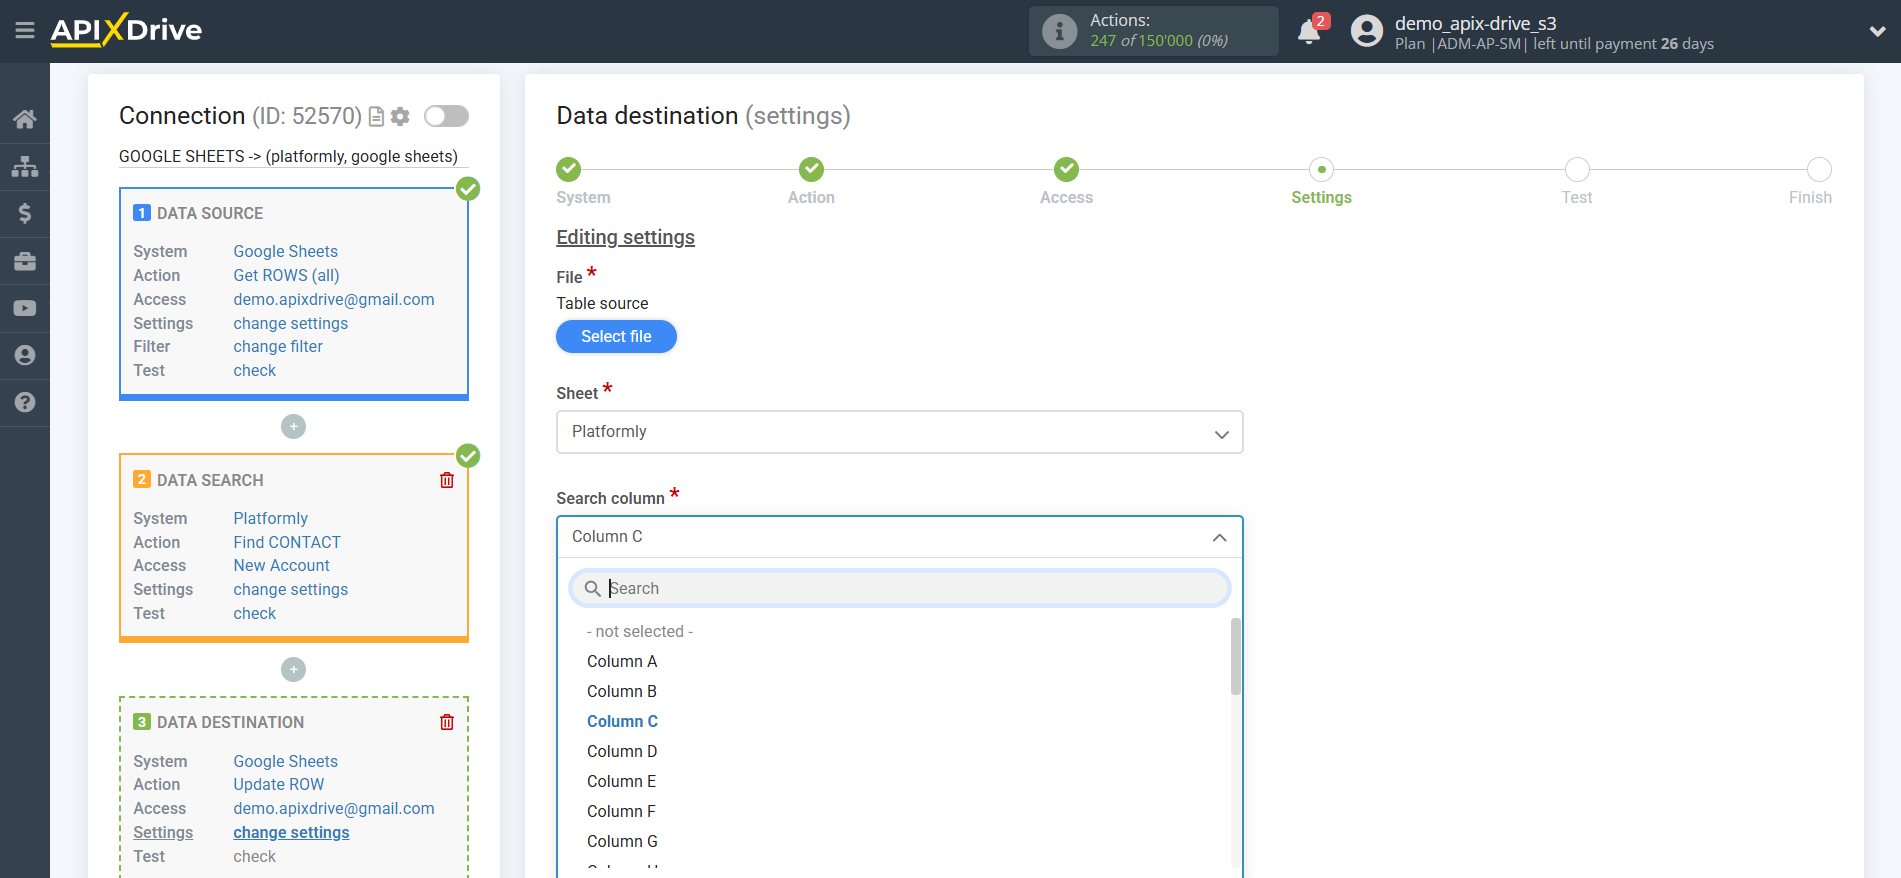This screenshot has width=1901, height=878.
Task: Focus the dropdown Search input field
Action: coord(899,588)
